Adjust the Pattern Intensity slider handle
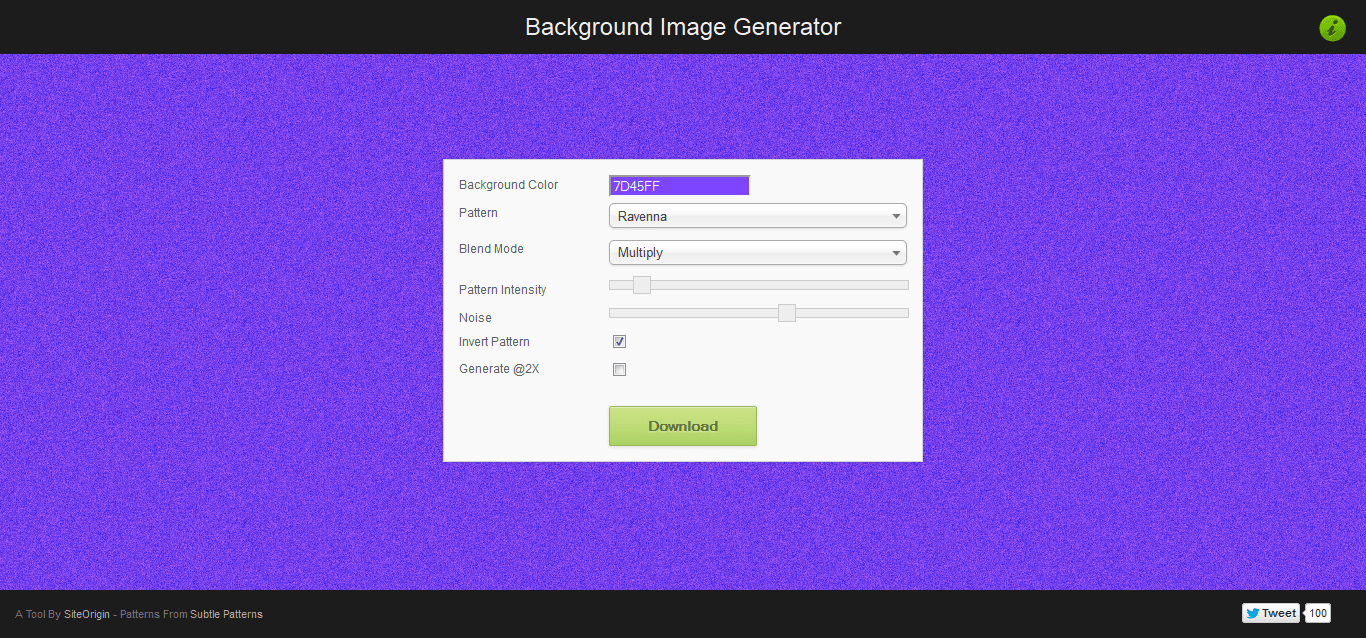Image resolution: width=1366 pixels, height=638 pixels. coord(640,285)
